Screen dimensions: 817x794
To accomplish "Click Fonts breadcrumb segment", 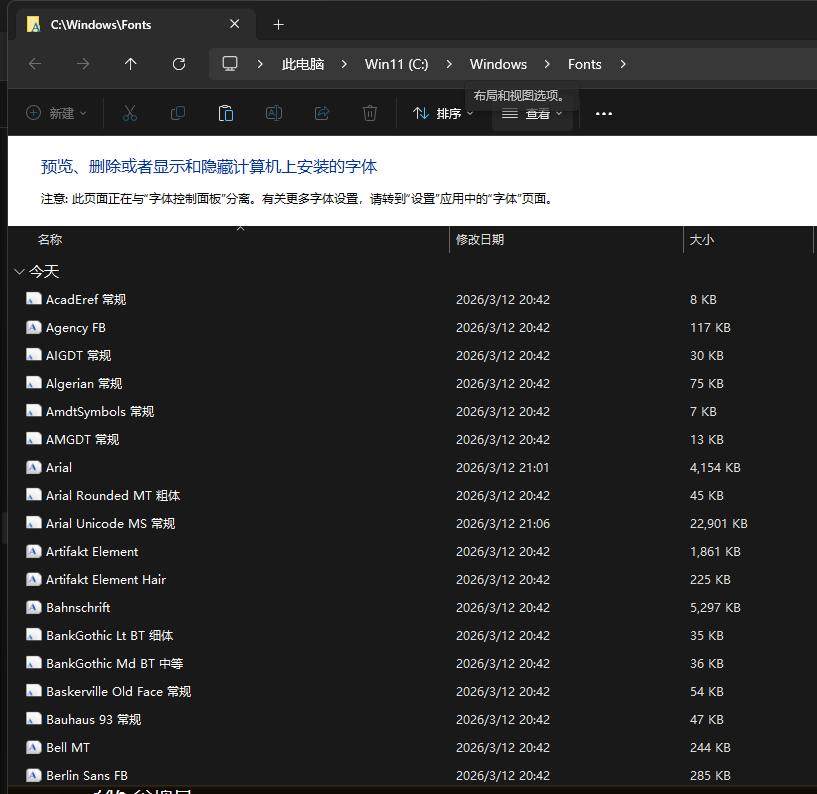I will [x=585, y=64].
